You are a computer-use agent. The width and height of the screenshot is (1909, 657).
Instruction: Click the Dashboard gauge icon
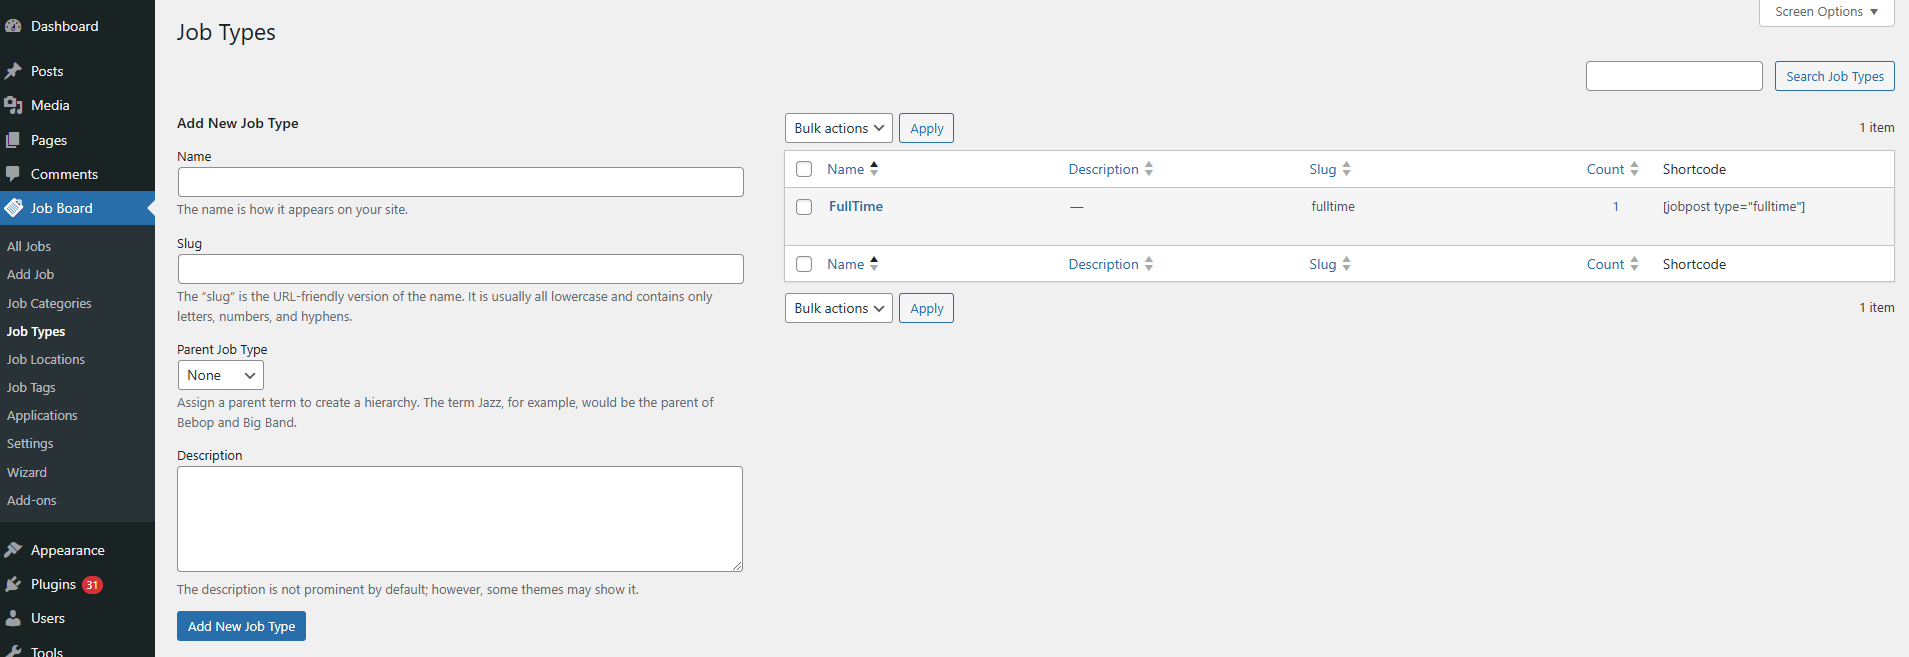coord(13,26)
